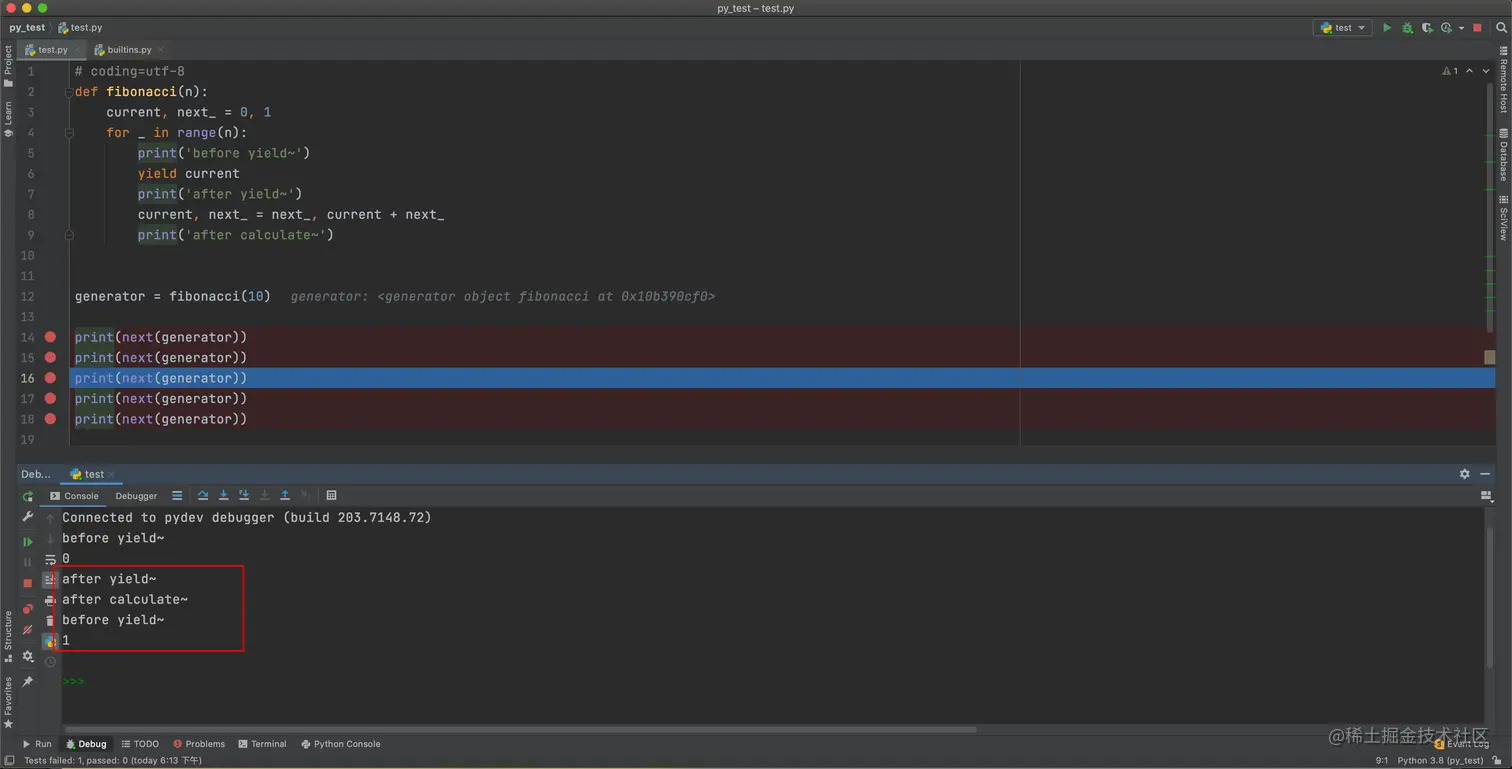Viewport: 1512px width, 769px height.
Task: Select the Console tab in debug panel
Action: point(73,496)
